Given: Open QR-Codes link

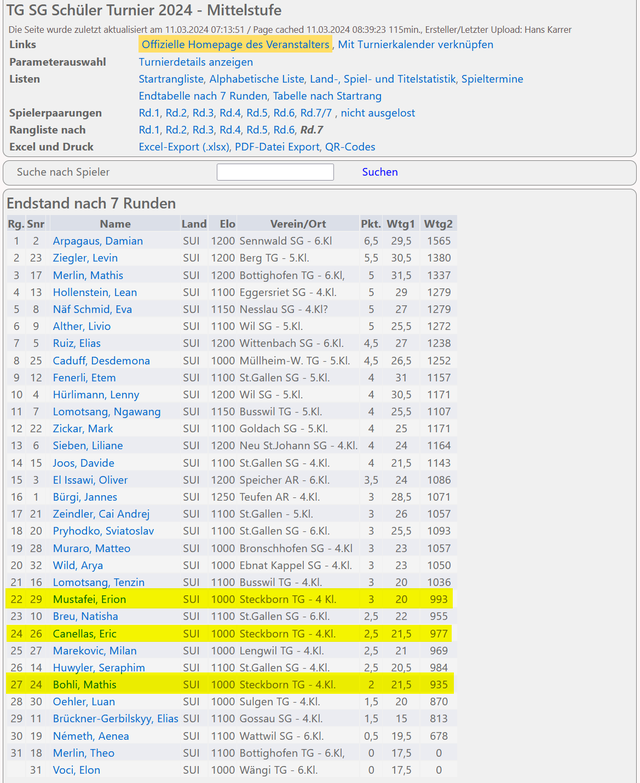Looking at the screenshot, I should click(350, 147).
